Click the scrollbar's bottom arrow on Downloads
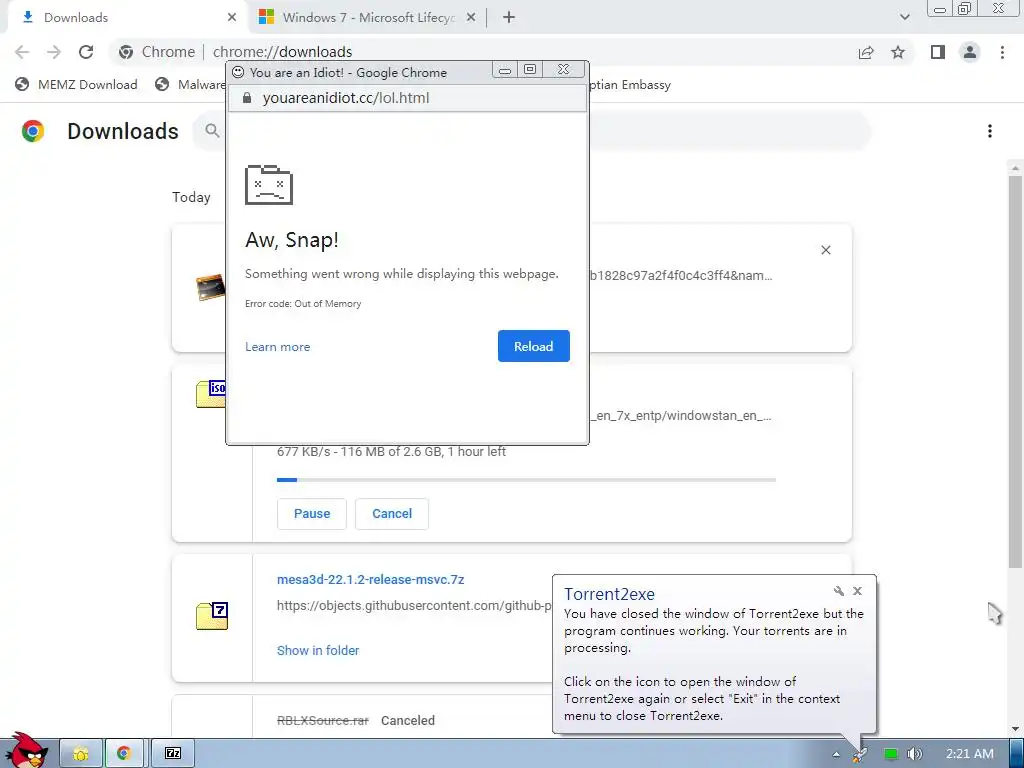The image size is (1024, 768). click(x=1015, y=728)
